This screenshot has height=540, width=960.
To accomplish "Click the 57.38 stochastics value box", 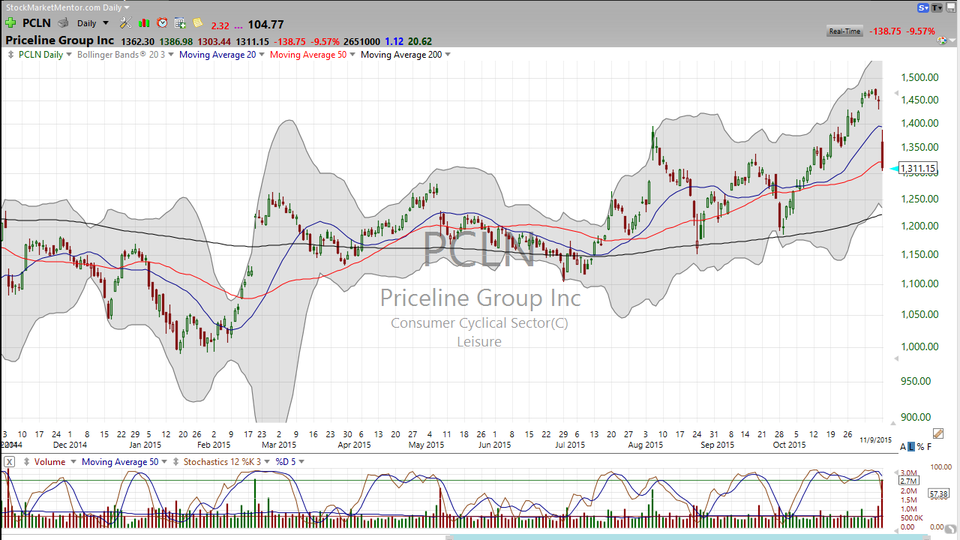I will [x=938, y=493].
